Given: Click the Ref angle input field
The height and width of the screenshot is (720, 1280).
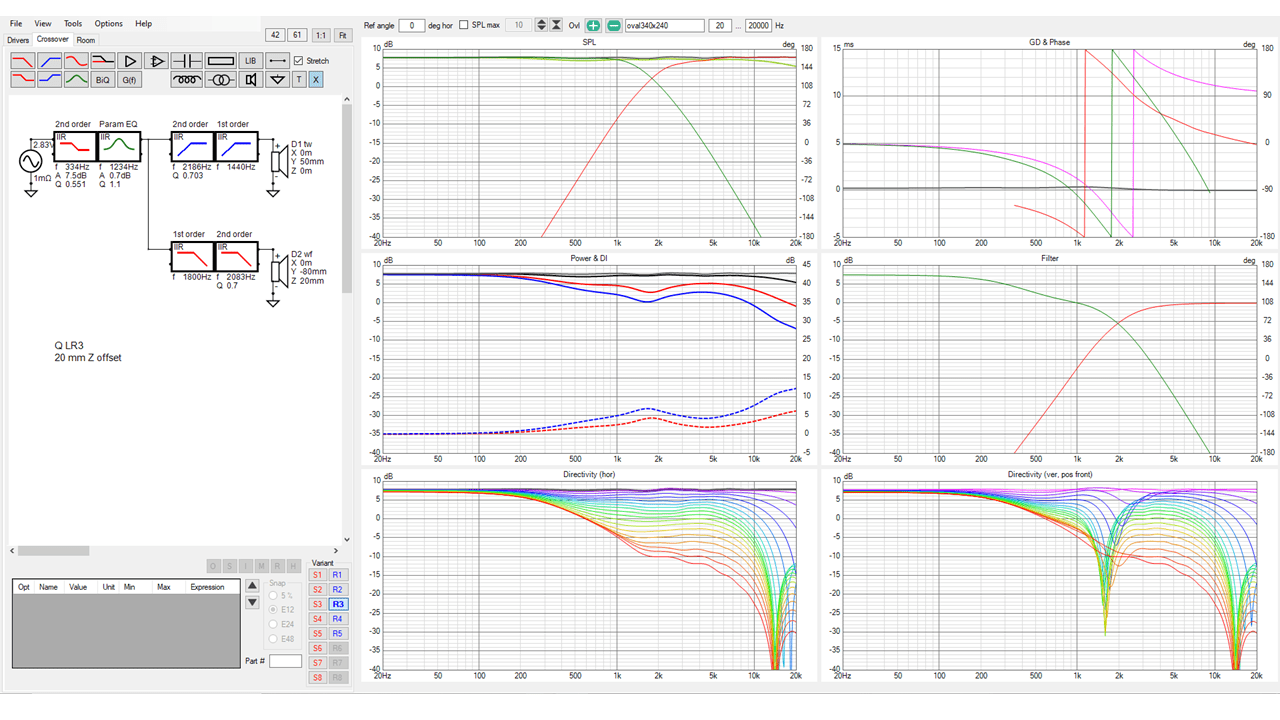Looking at the screenshot, I should click(x=411, y=25).
